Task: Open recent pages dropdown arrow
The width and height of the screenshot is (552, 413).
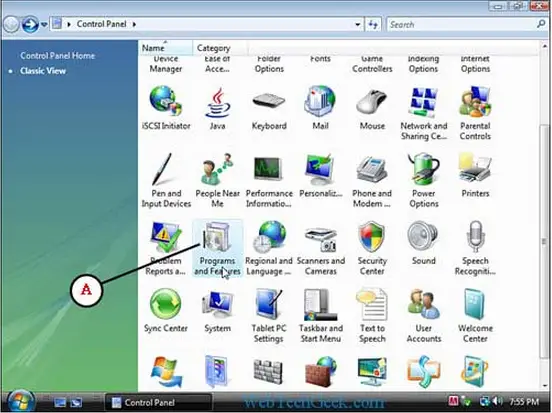Action: pyautogui.click(x=44, y=25)
